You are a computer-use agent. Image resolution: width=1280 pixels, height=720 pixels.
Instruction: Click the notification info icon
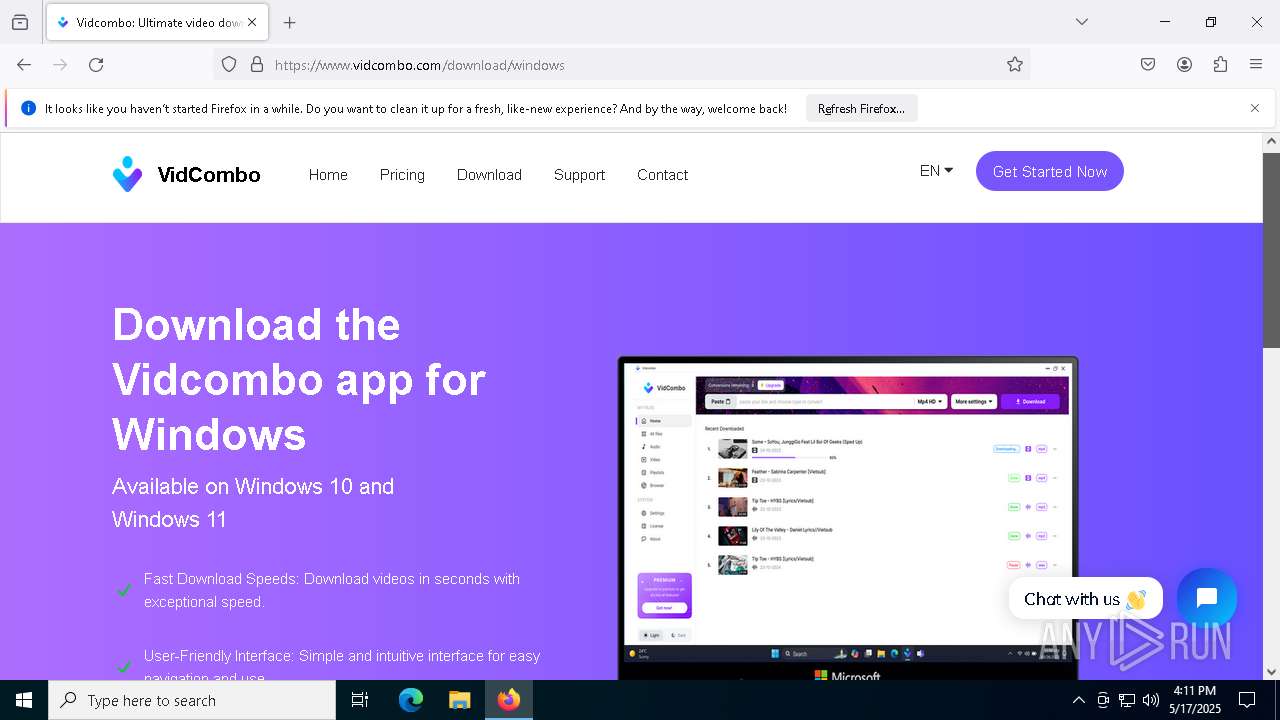(28, 108)
